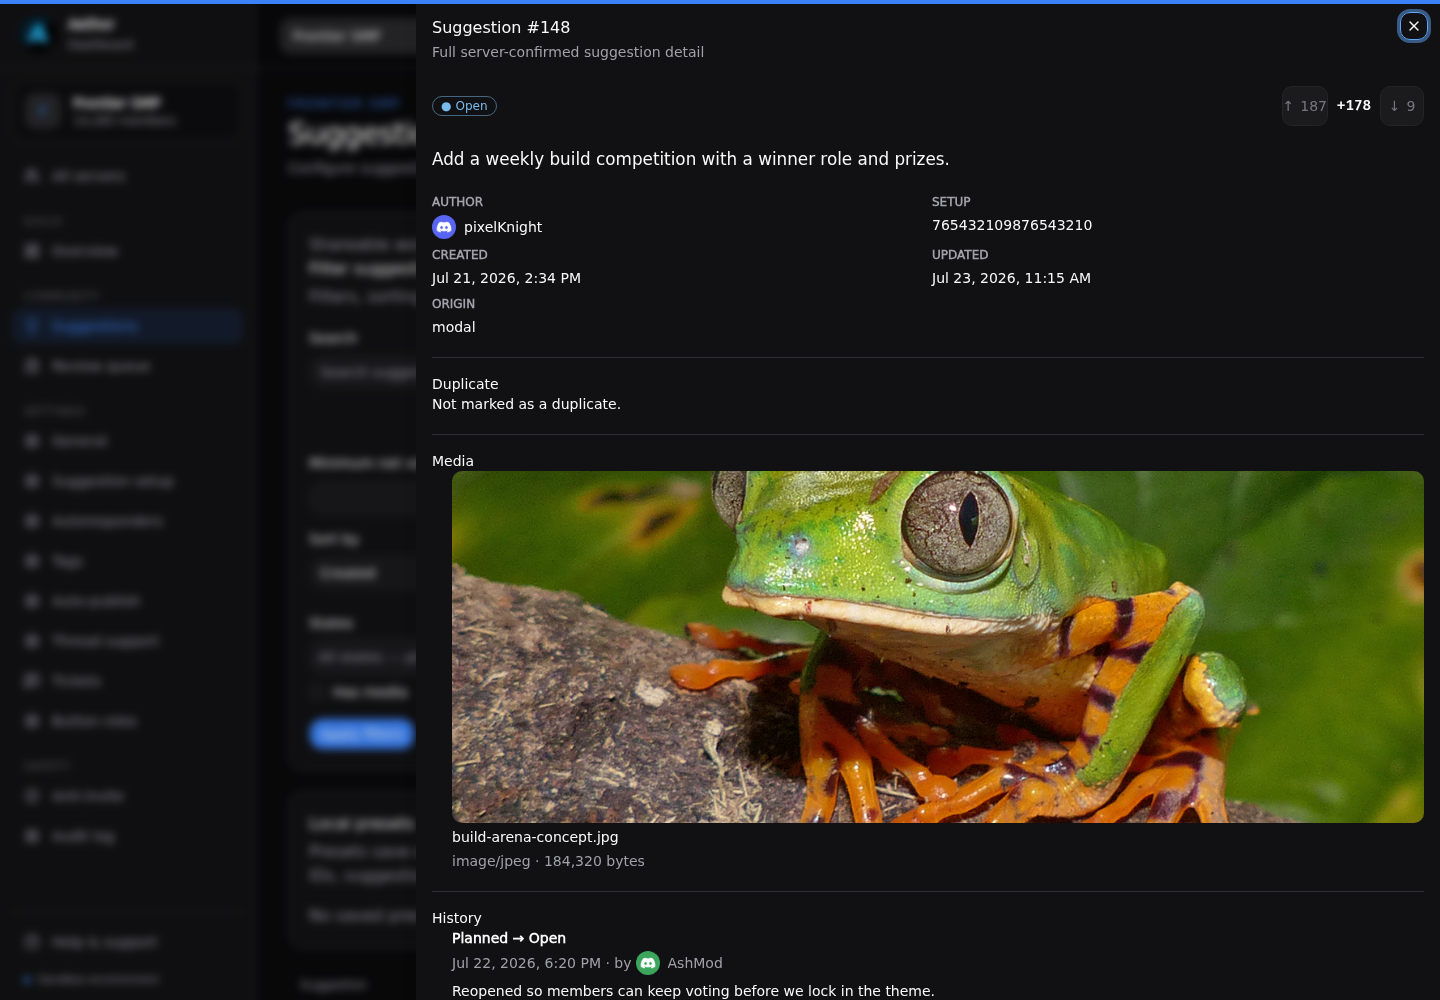
Task: Click the Open status badge
Action: click(464, 106)
